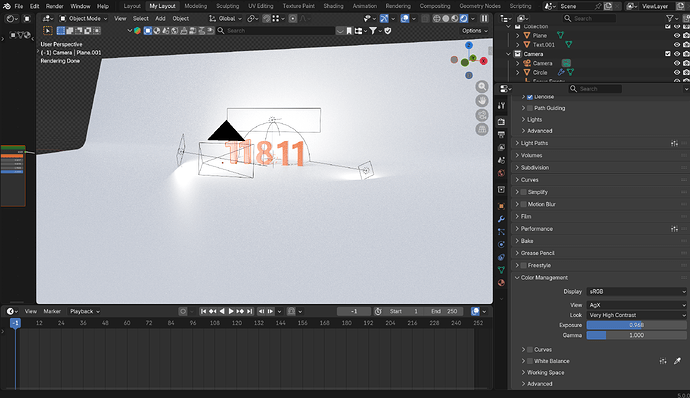The image size is (690, 398).
Task: Toggle viewport overlays icon
Action: point(405,18)
